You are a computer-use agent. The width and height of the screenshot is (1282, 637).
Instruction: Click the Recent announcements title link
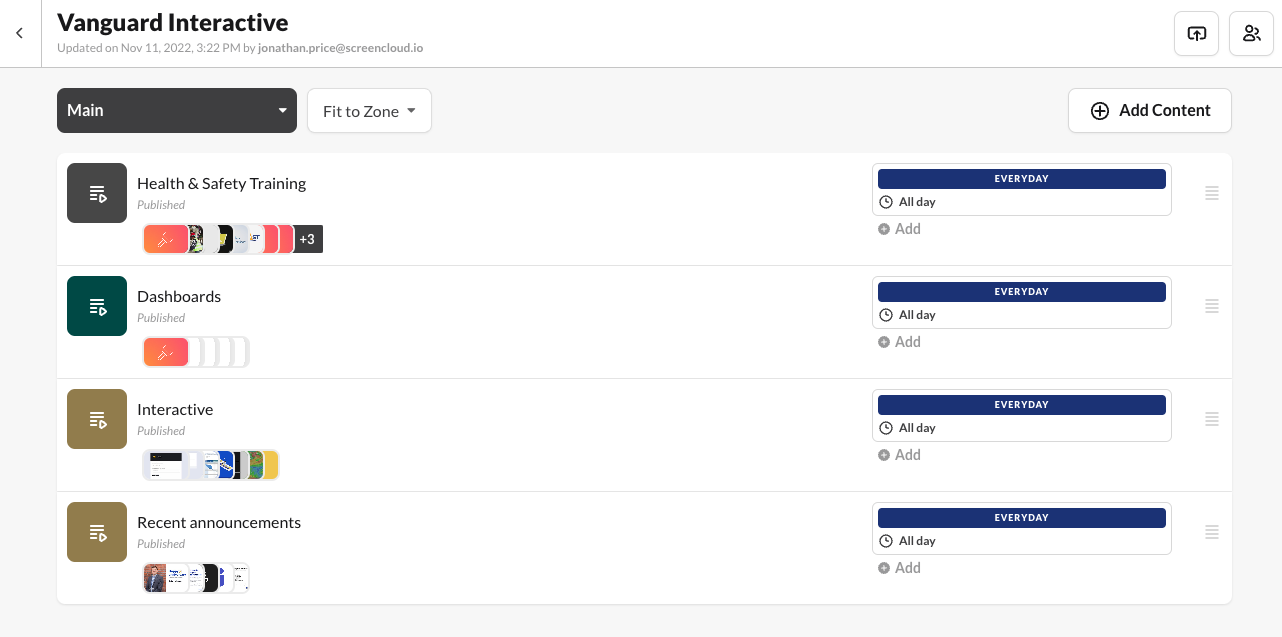pos(219,522)
